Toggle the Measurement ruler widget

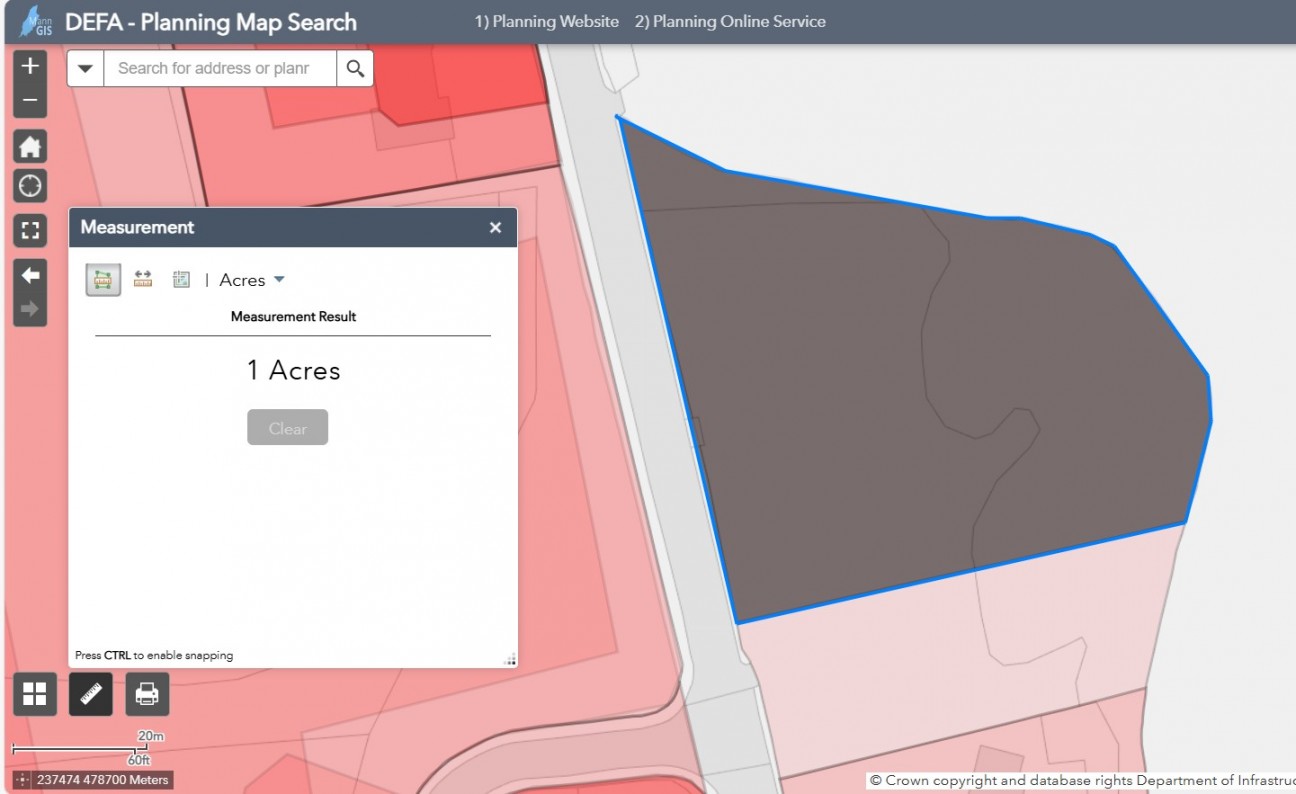point(91,694)
